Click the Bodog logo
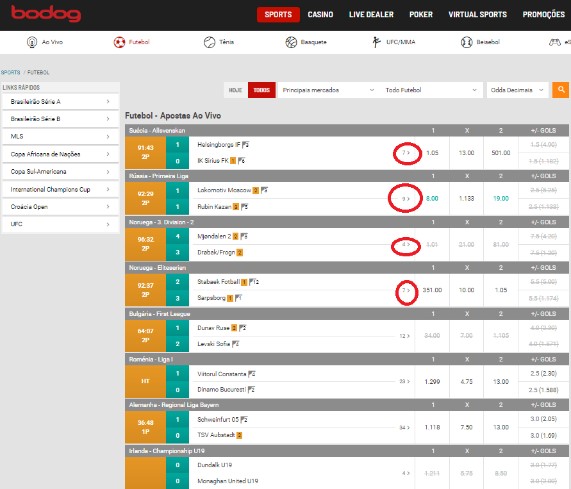Viewport: 571px width, 489px height. click(x=46, y=14)
